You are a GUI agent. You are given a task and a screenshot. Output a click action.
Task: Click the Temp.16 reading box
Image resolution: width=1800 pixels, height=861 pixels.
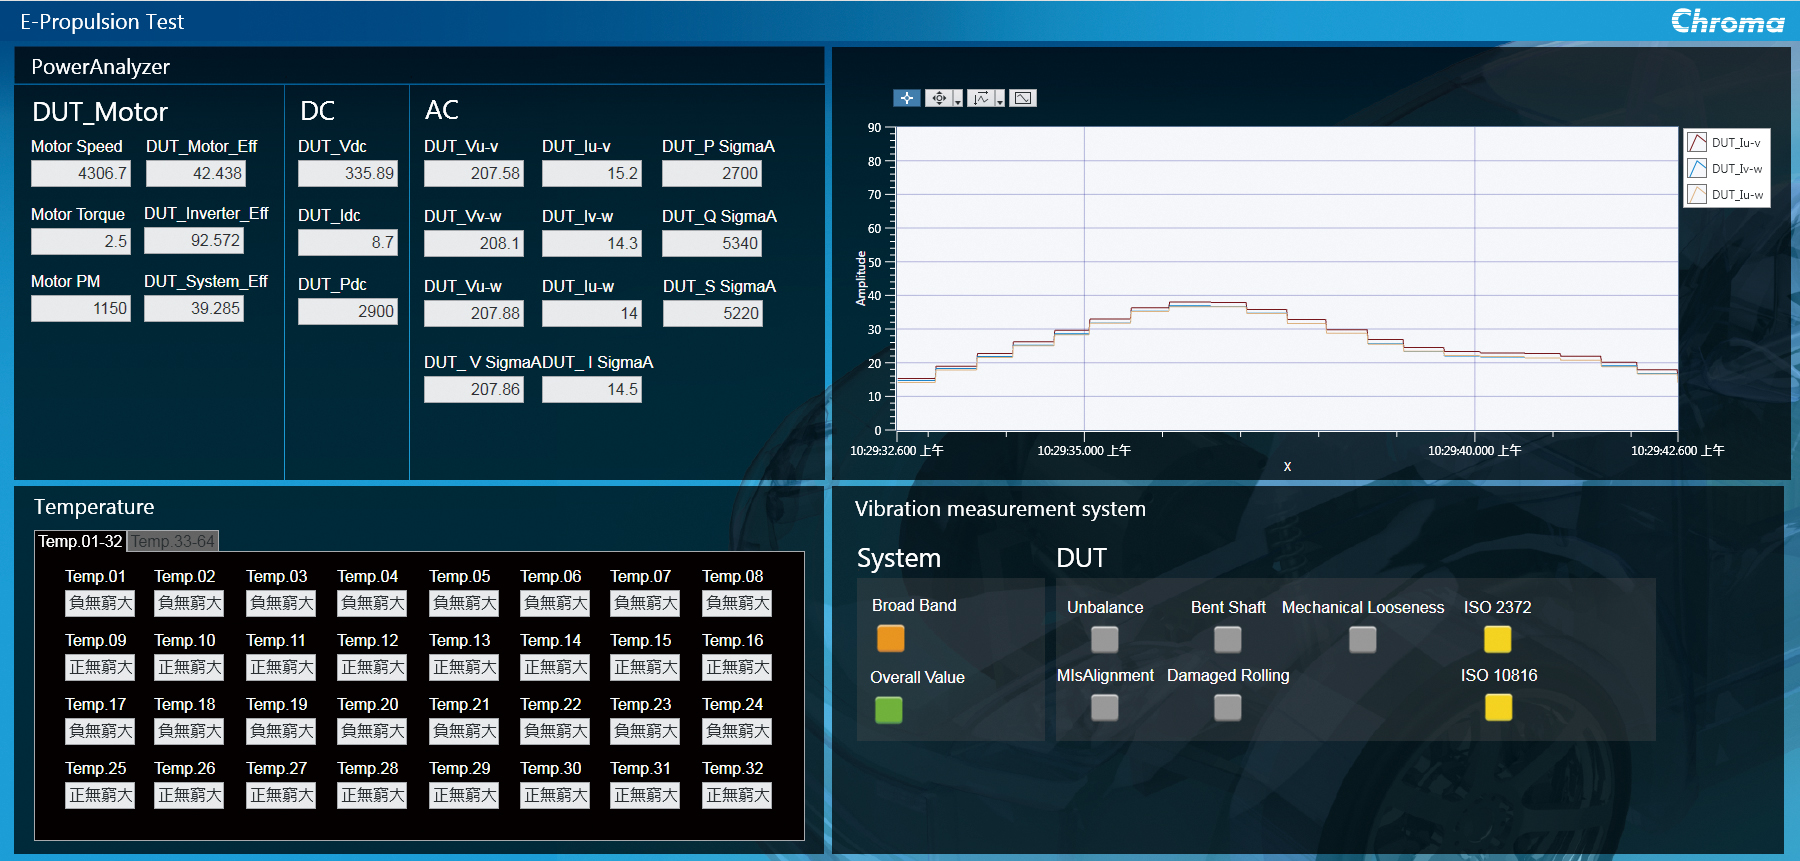tap(737, 667)
